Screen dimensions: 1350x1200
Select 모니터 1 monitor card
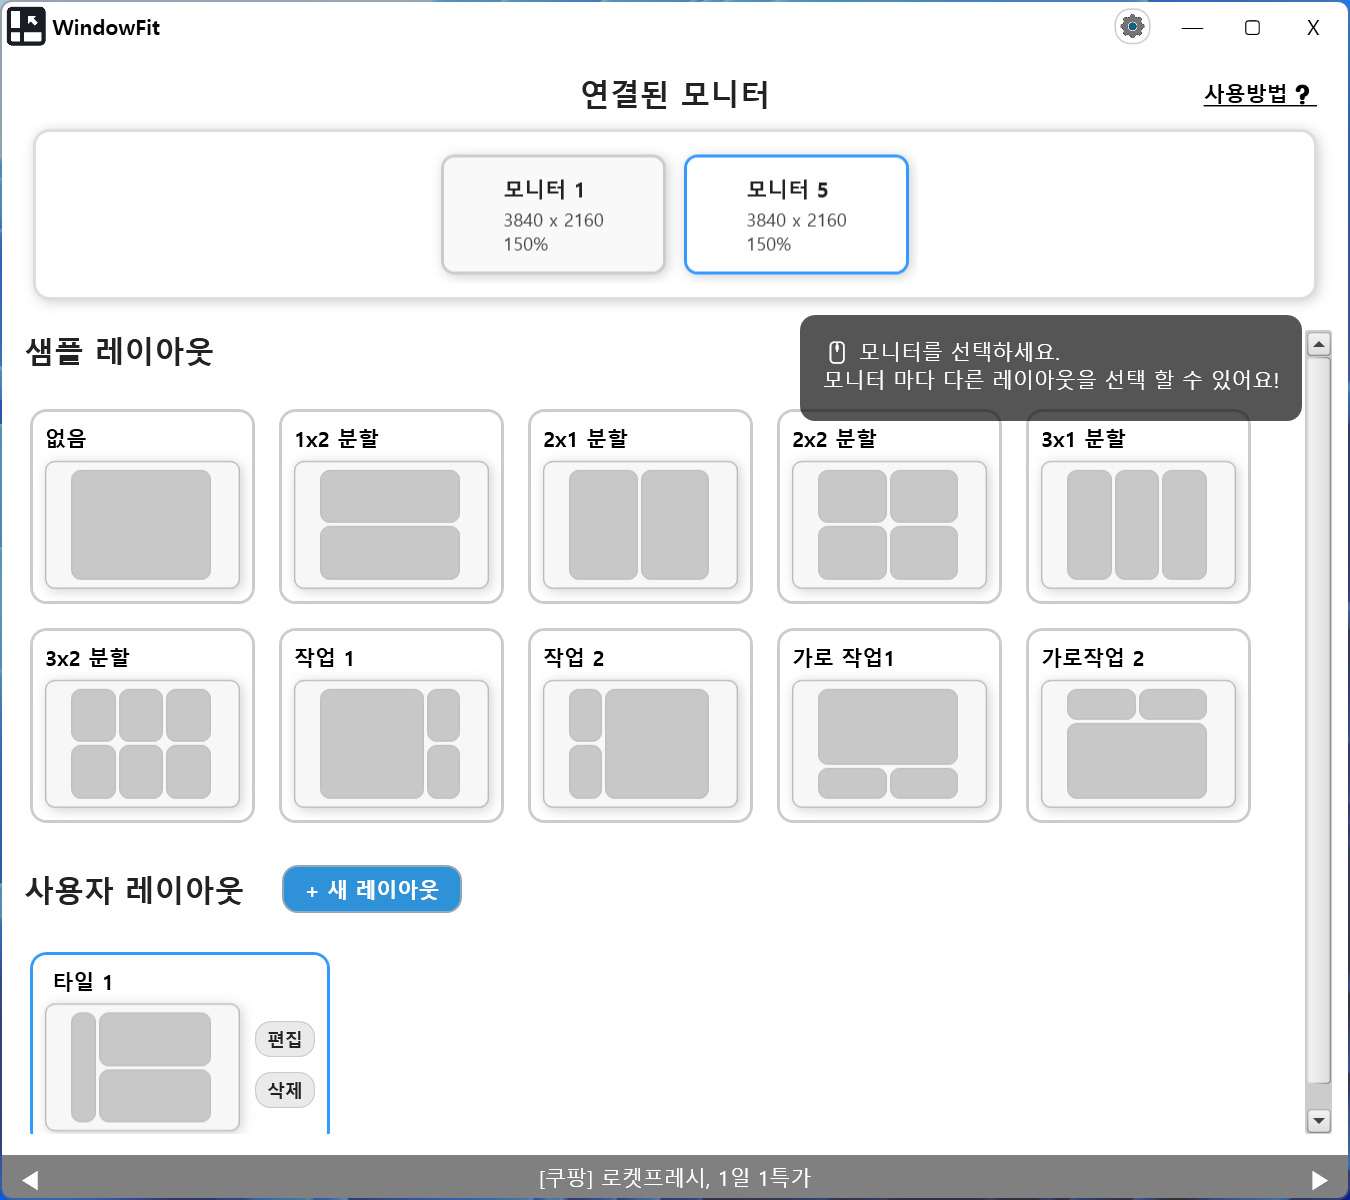click(553, 215)
